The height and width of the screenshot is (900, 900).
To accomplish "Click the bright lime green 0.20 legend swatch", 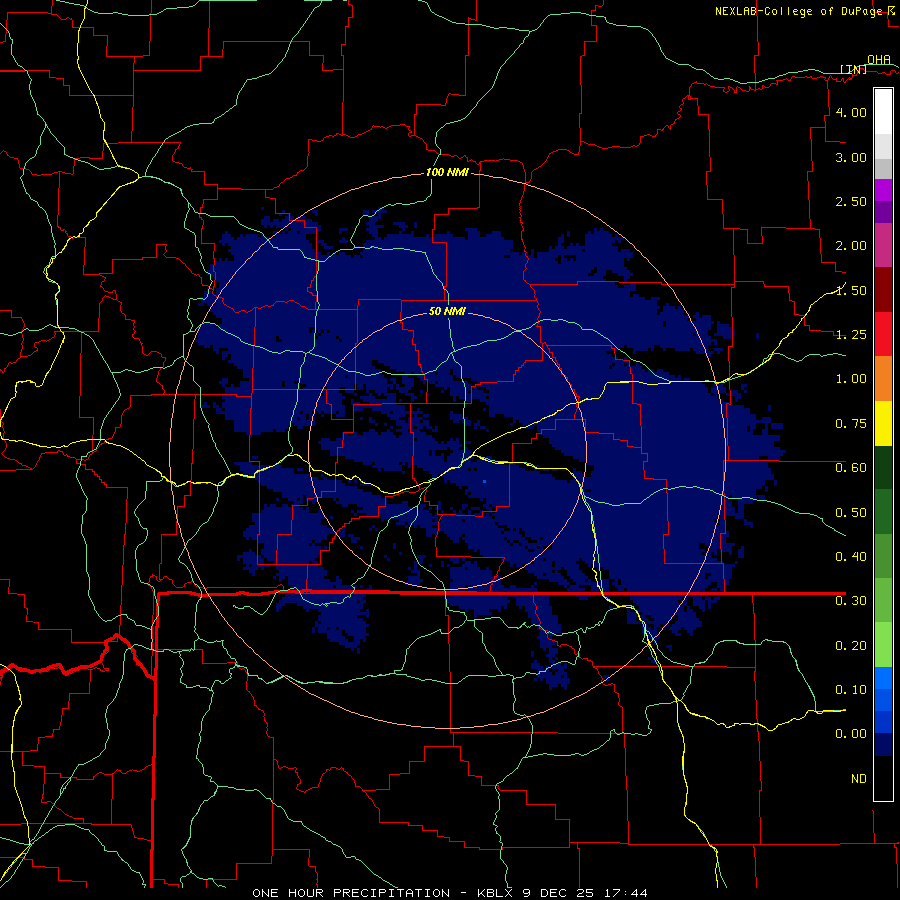I will 883,645.
